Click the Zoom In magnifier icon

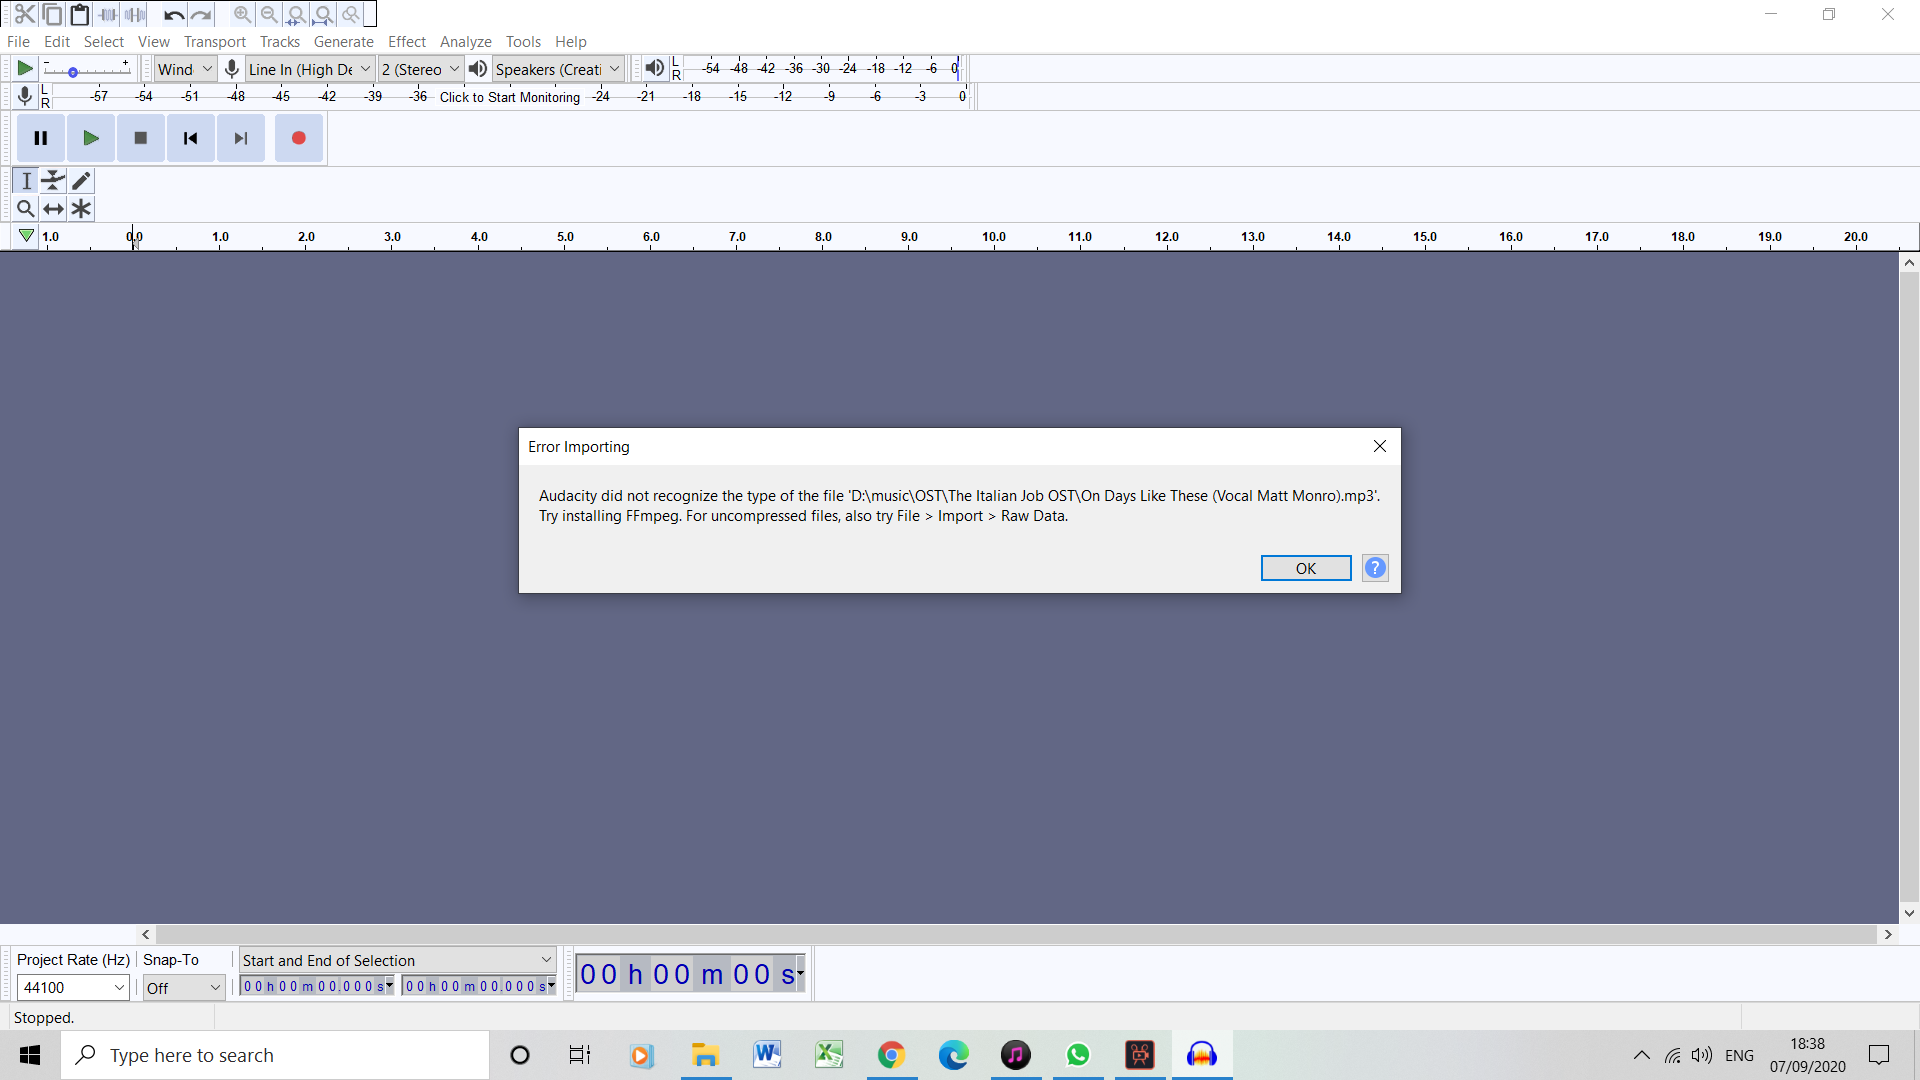(242, 14)
